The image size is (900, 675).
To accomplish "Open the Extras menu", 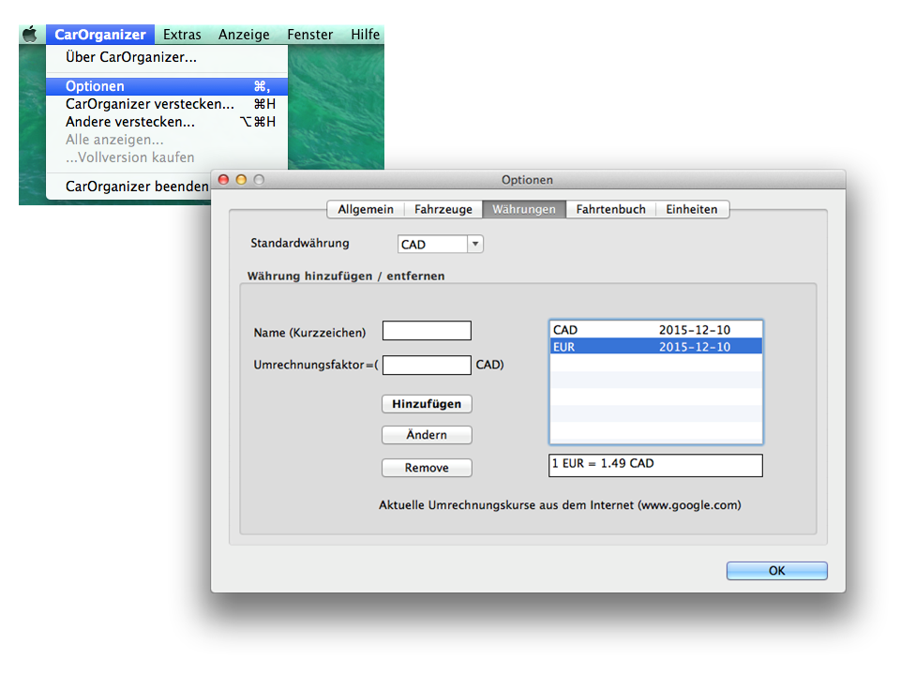I will tap(182, 35).
